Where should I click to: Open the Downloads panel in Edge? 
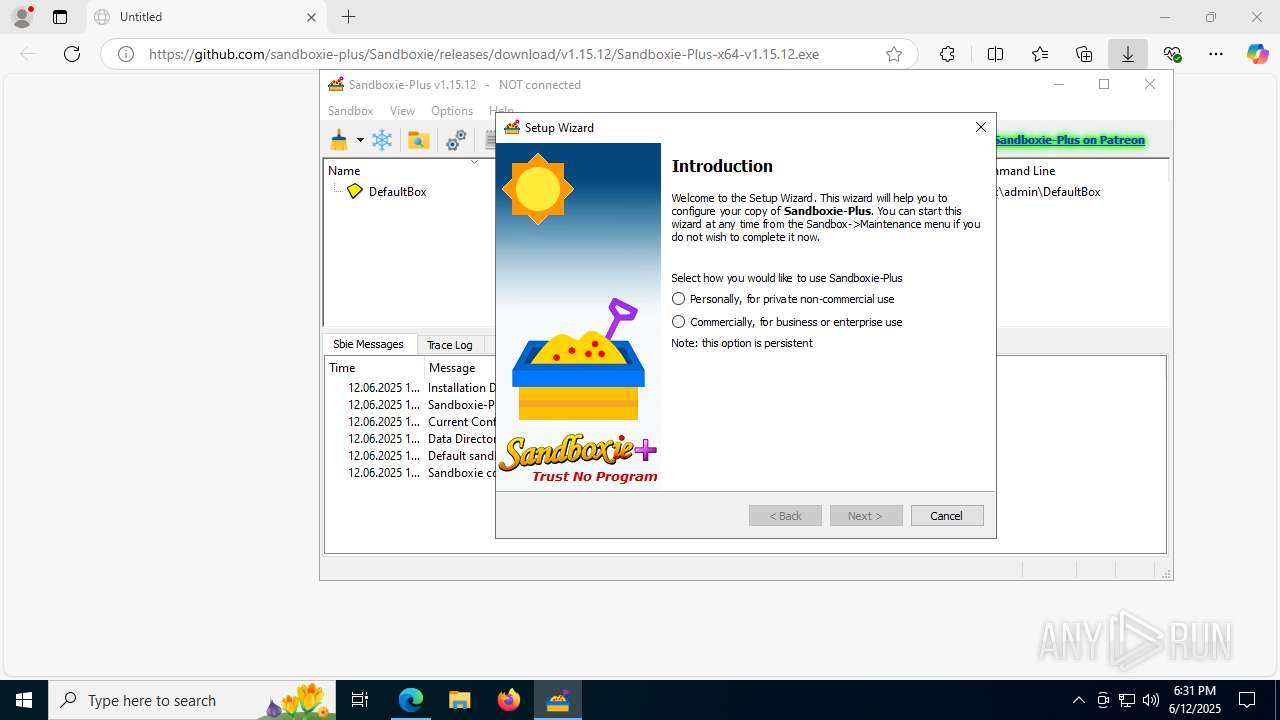coord(1128,54)
